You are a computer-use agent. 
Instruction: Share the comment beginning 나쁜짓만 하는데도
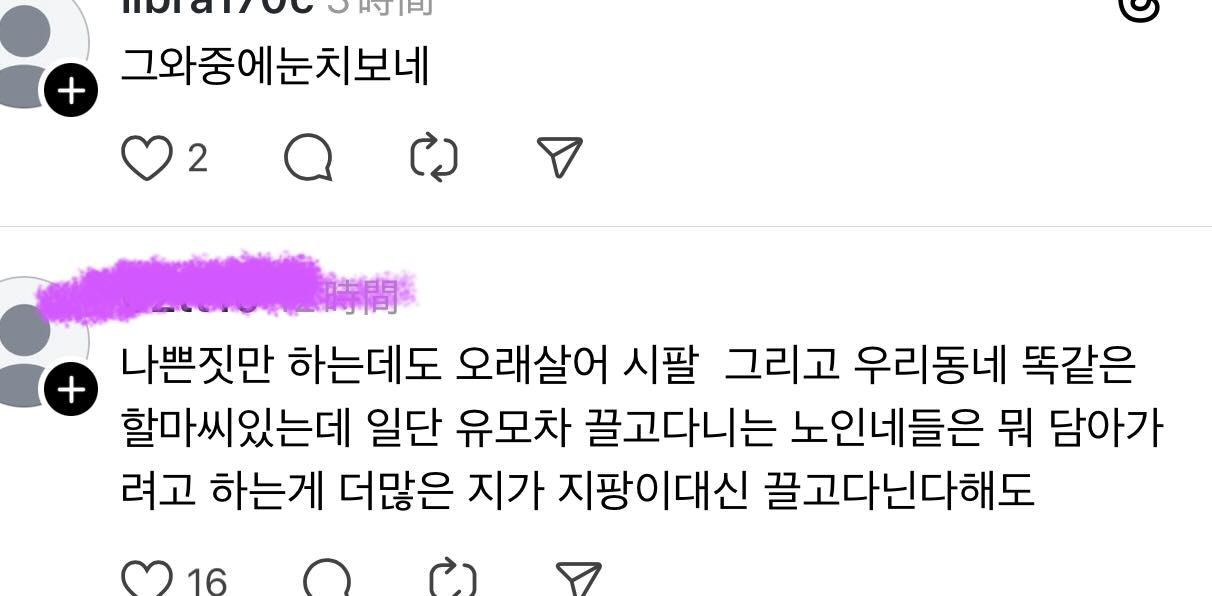click(x=578, y=580)
